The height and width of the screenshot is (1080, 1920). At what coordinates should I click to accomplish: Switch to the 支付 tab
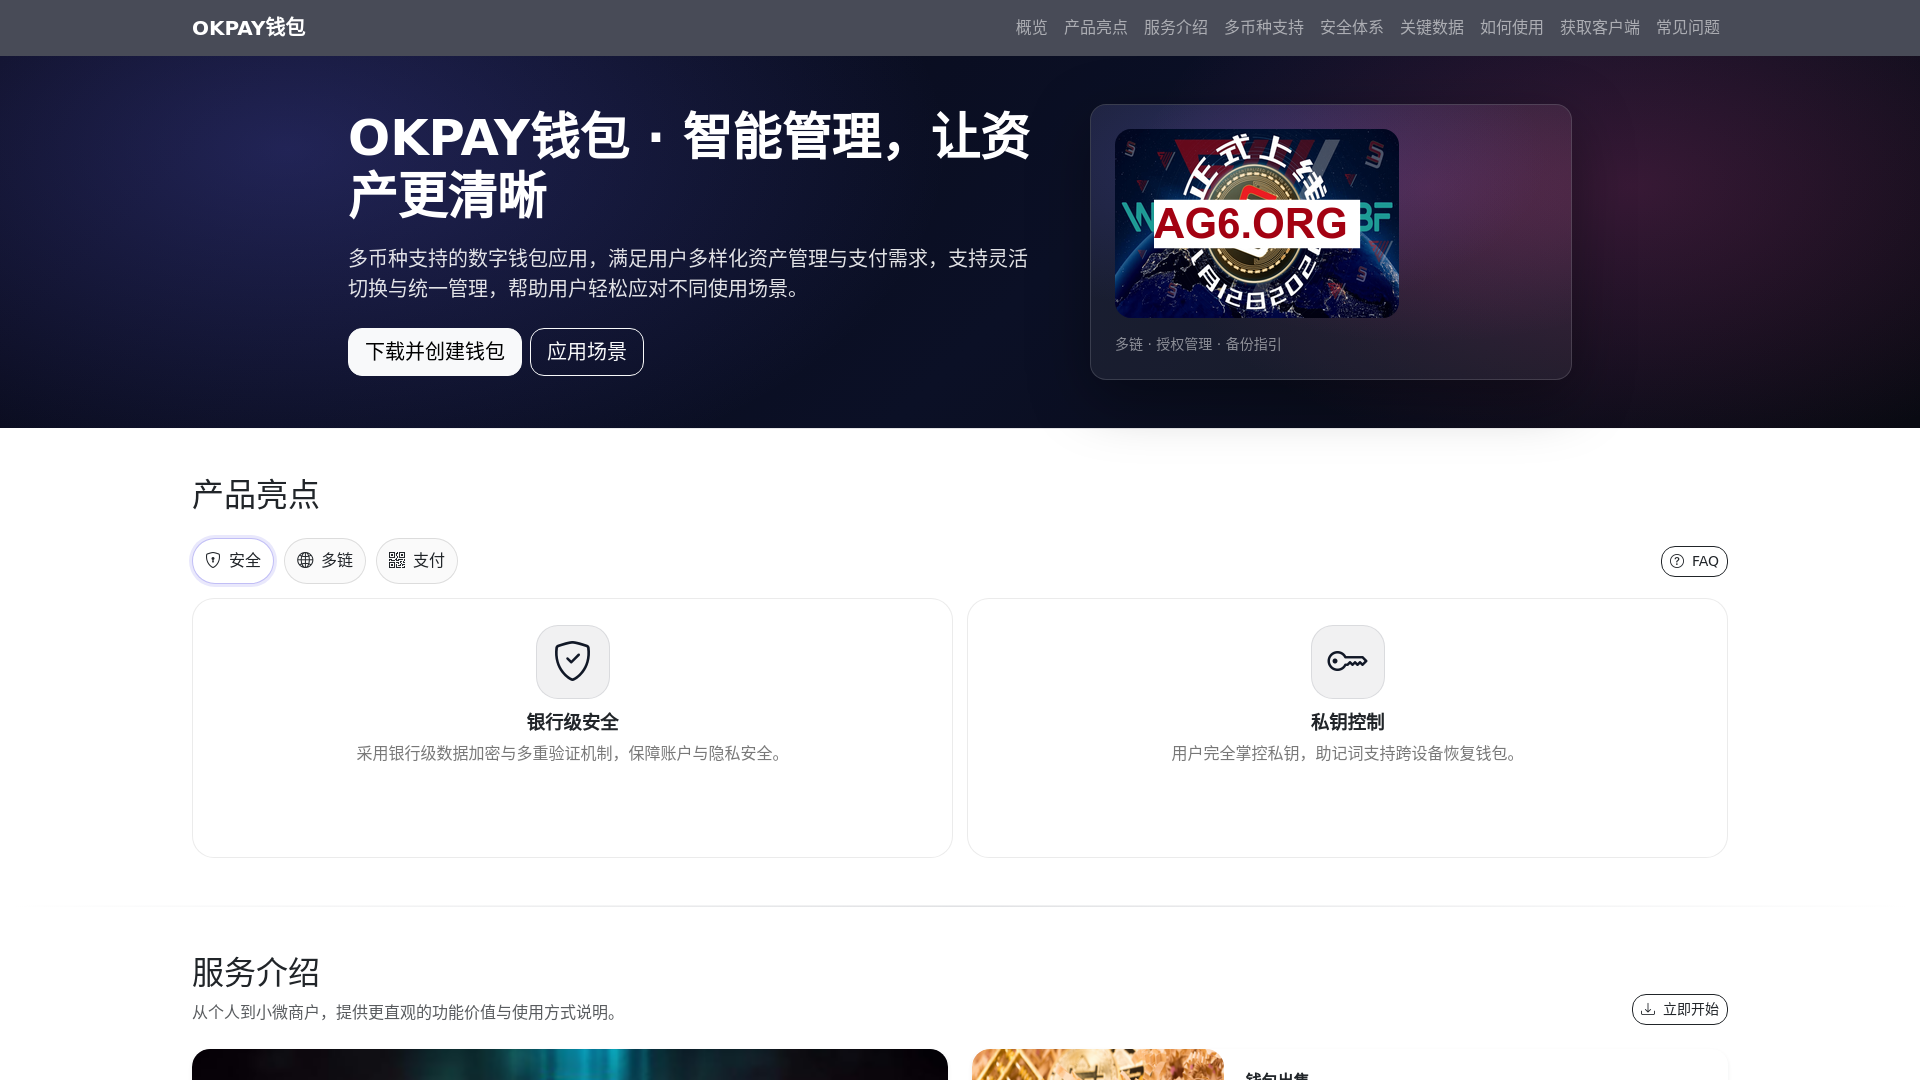tap(417, 561)
